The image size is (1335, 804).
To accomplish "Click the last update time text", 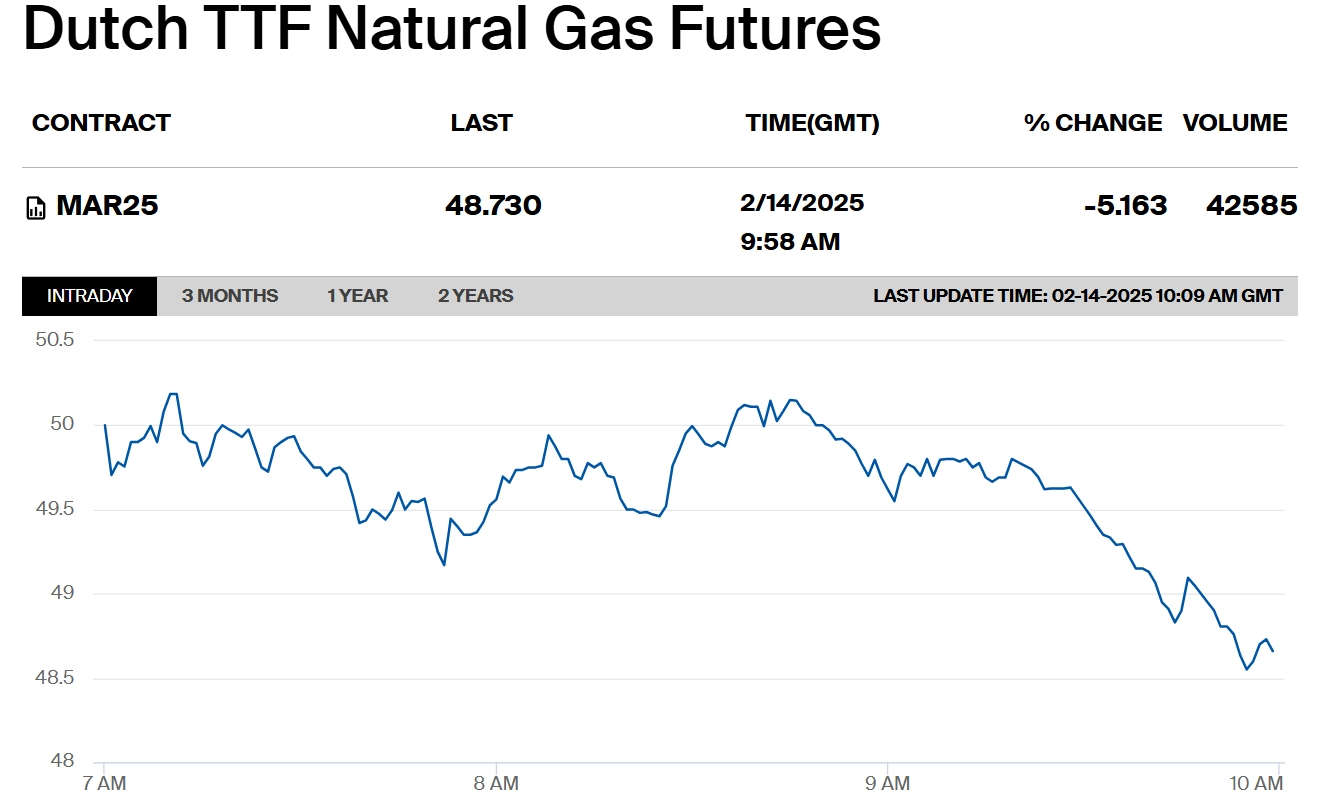I will point(1078,296).
